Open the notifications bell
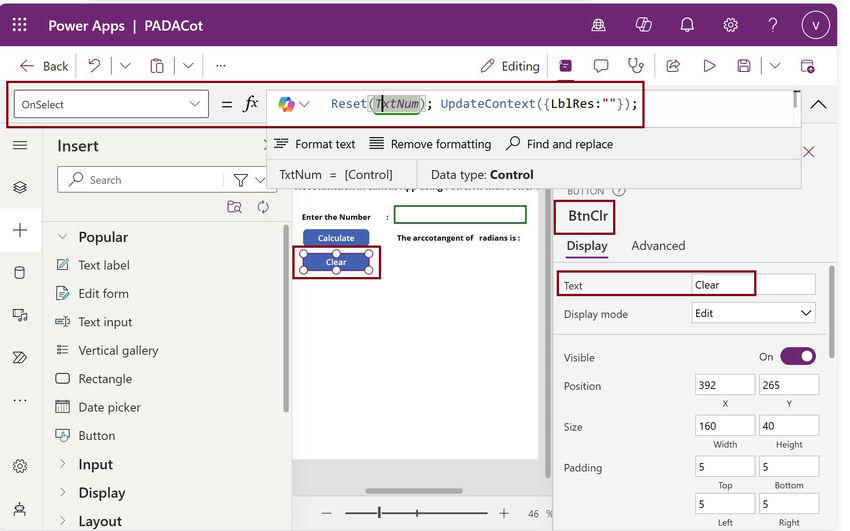The image size is (850, 531). pyautogui.click(x=687, y=25)
